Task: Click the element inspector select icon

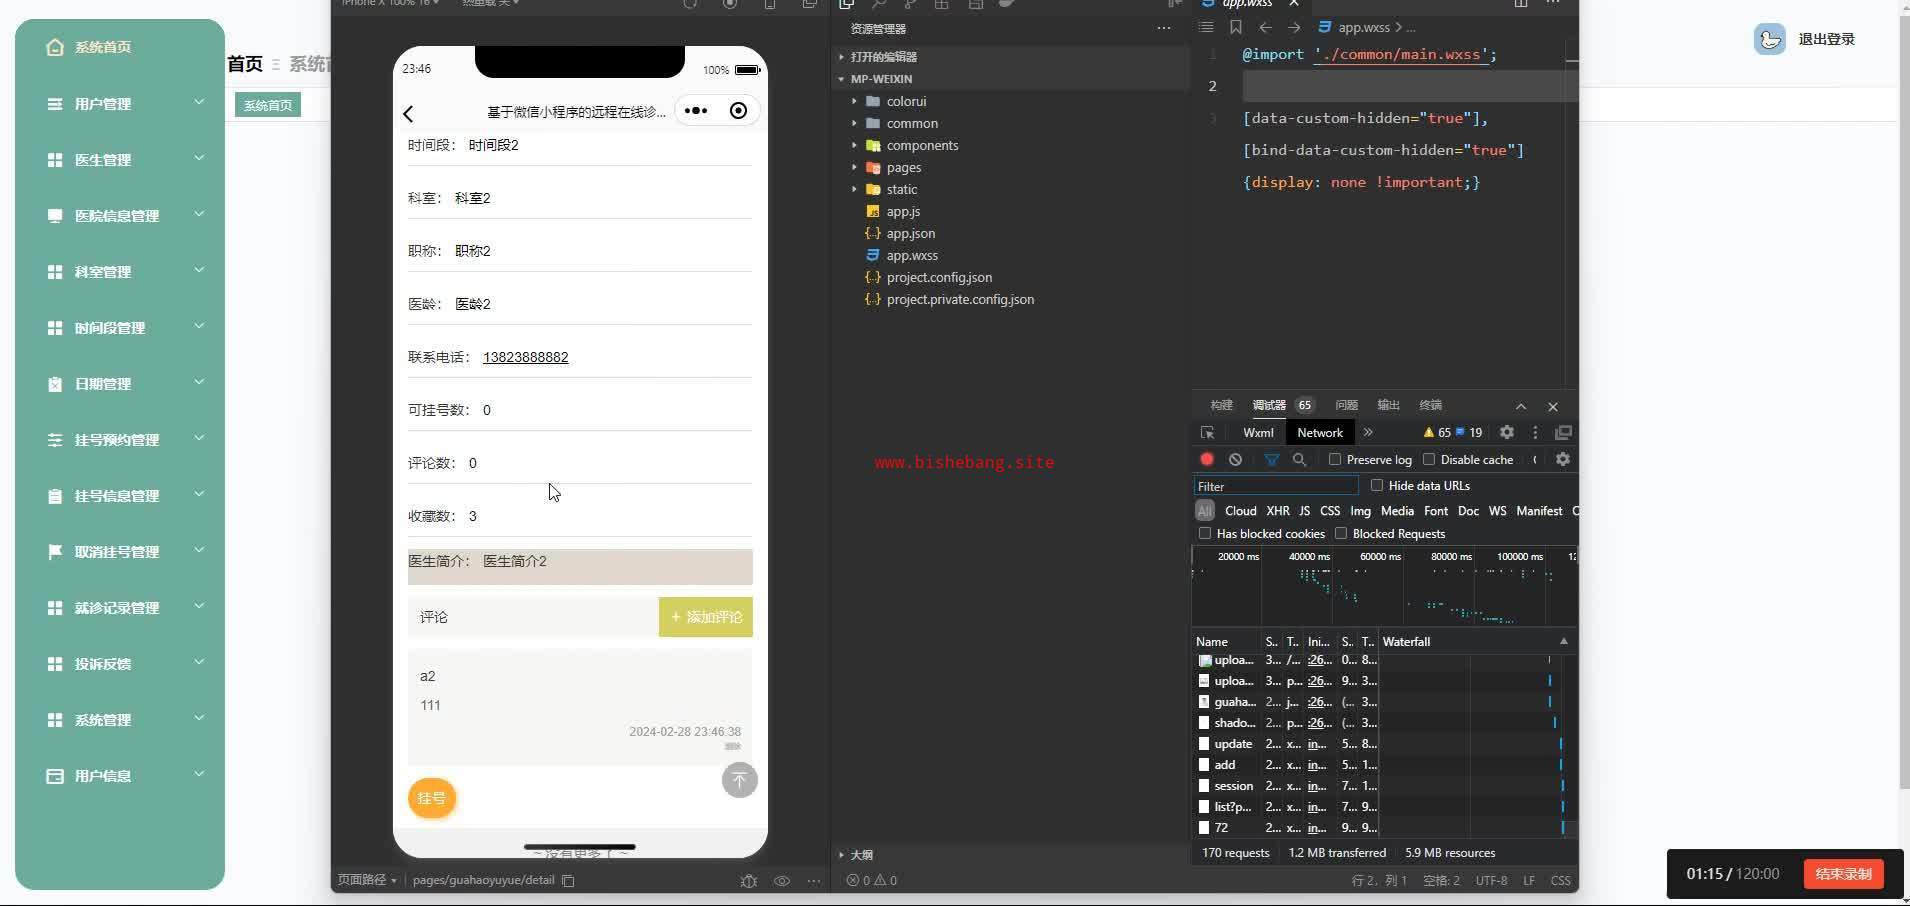Action: pos(1207,433)
